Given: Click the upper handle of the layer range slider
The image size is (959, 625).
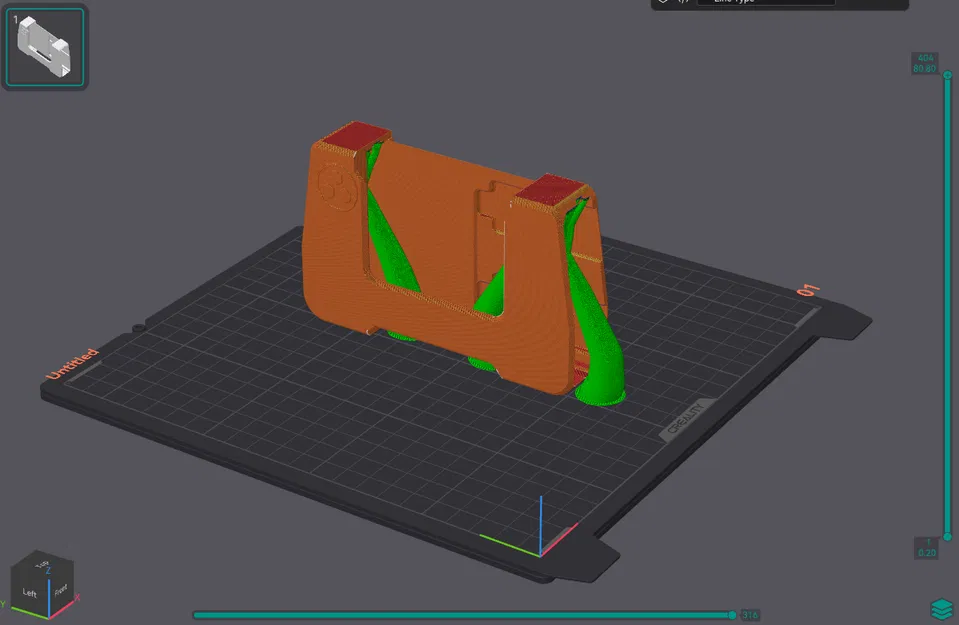Looking at the screenshot, I should click(947, 76).
